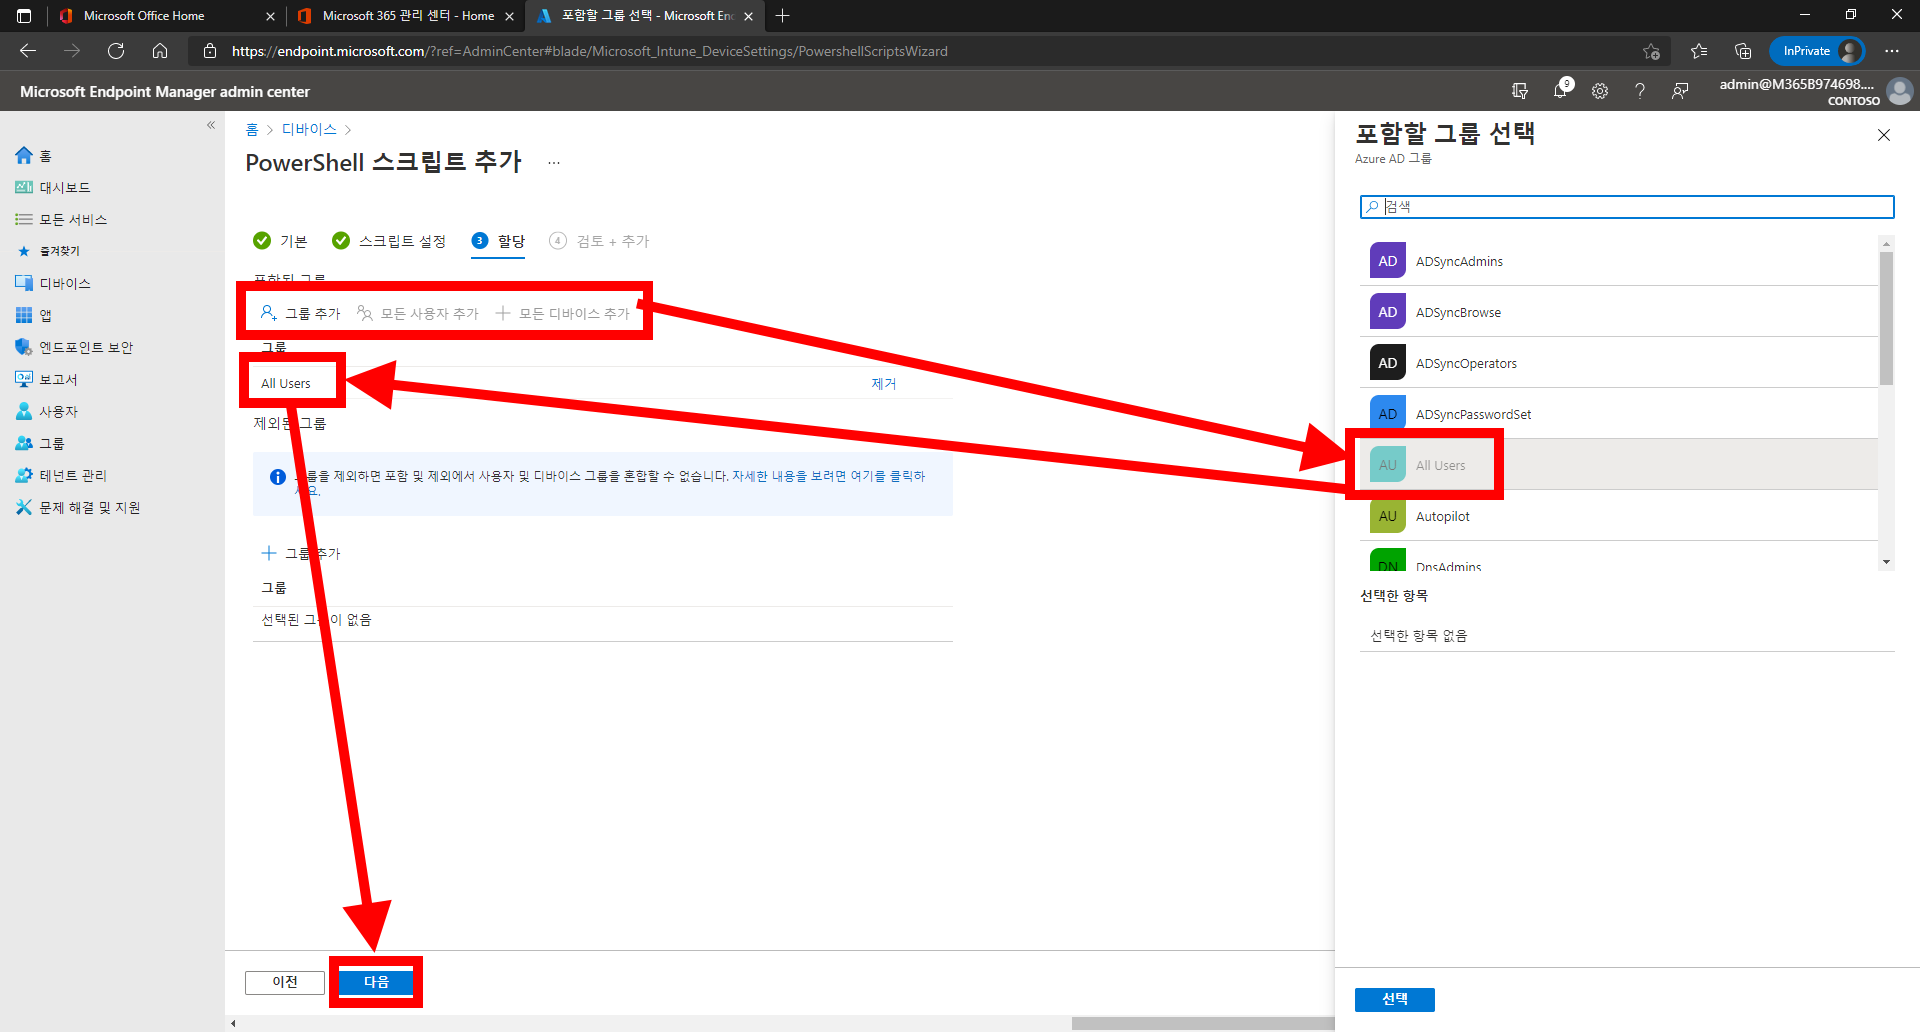Click the horizontal scrollbar at bottom

point(1203,1023)
